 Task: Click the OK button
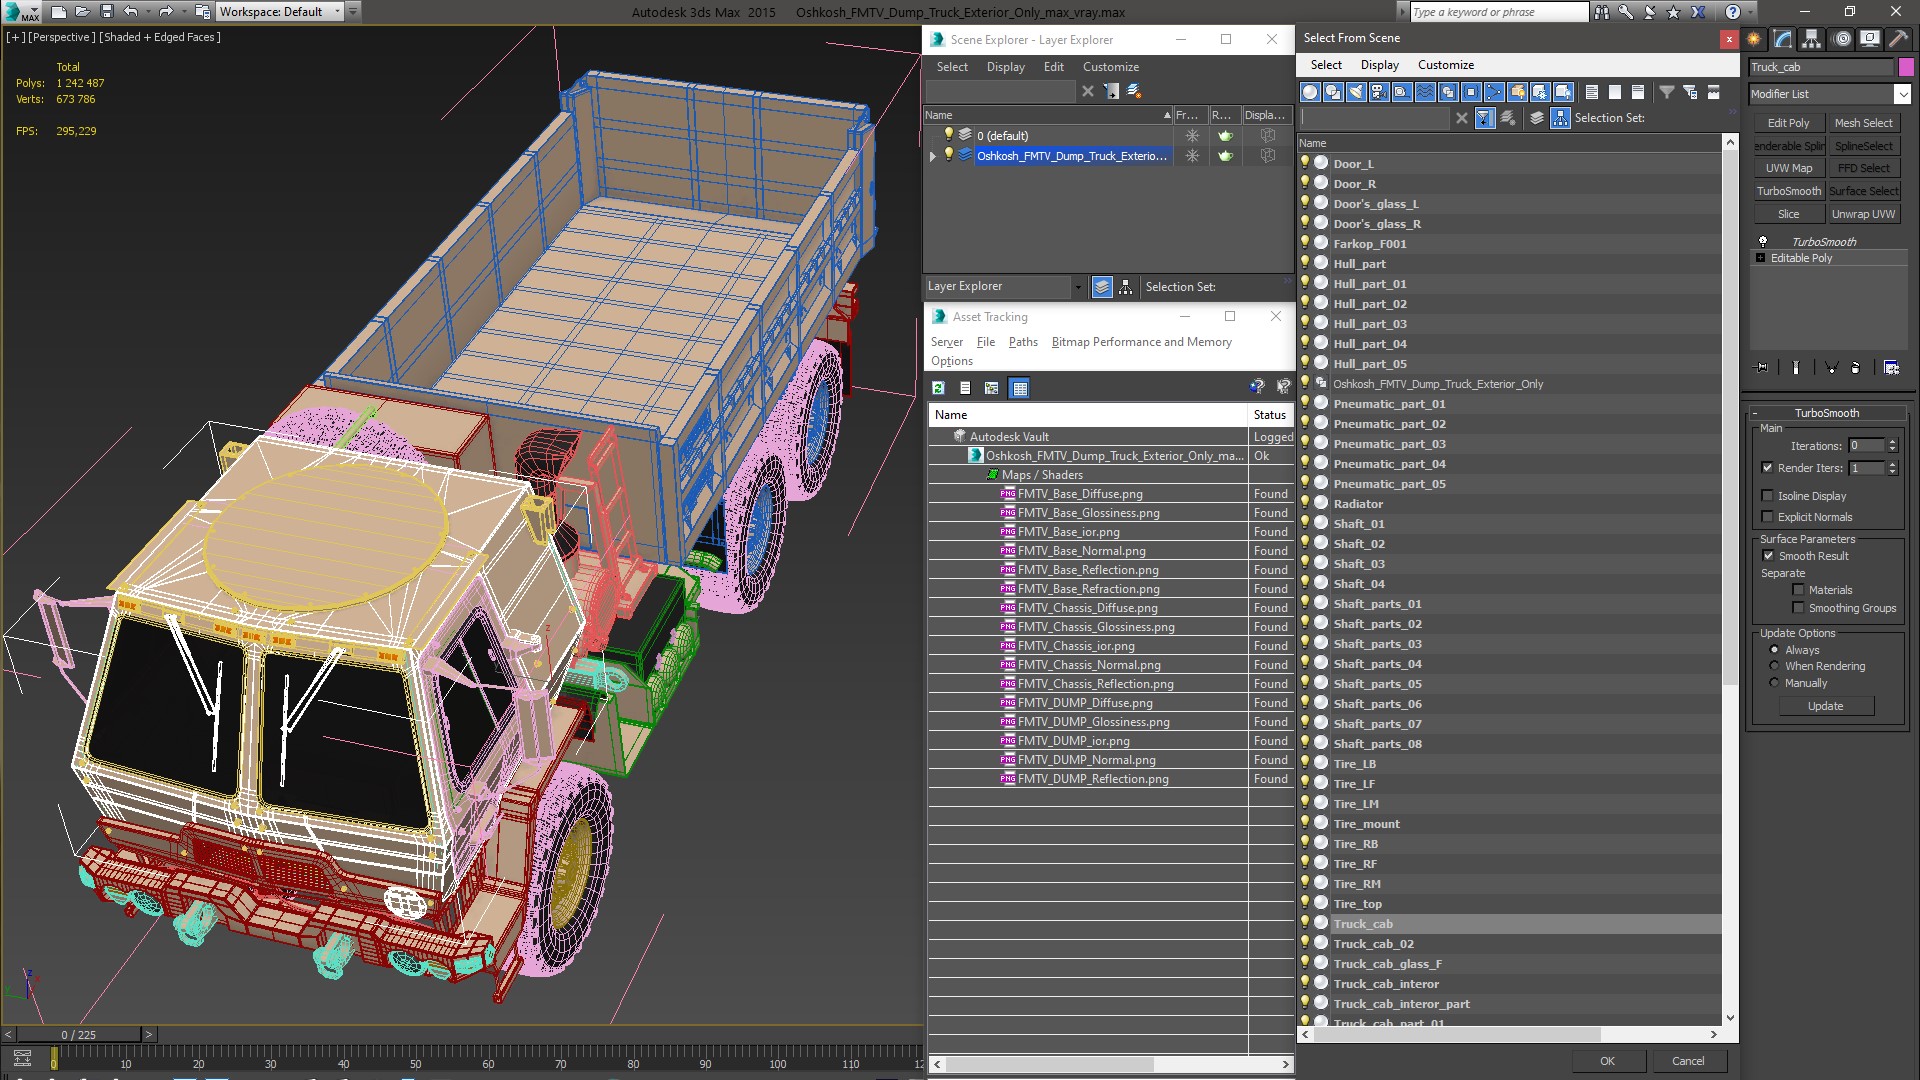point(1607,1061)
